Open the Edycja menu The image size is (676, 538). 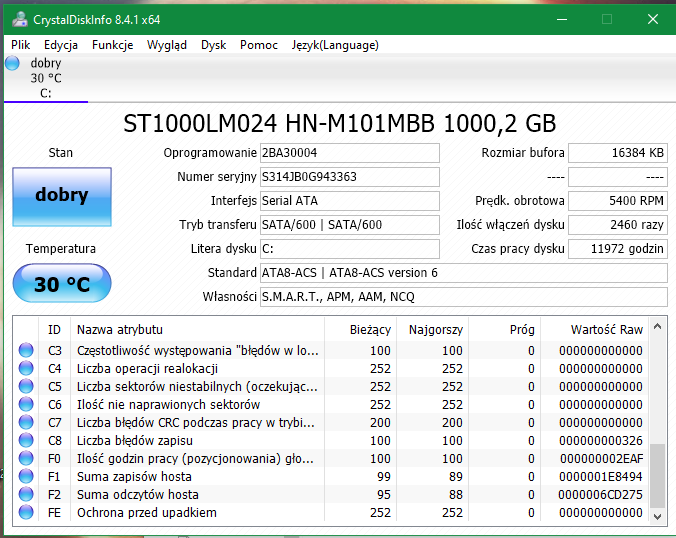pyautogui.click(x=61, y=45)
